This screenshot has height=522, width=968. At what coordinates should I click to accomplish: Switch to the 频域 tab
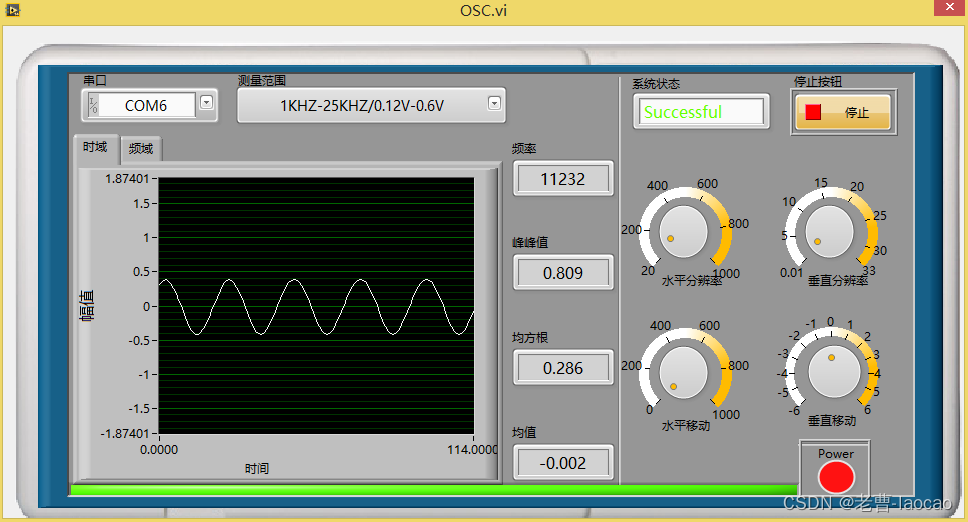tap(141, 149)
